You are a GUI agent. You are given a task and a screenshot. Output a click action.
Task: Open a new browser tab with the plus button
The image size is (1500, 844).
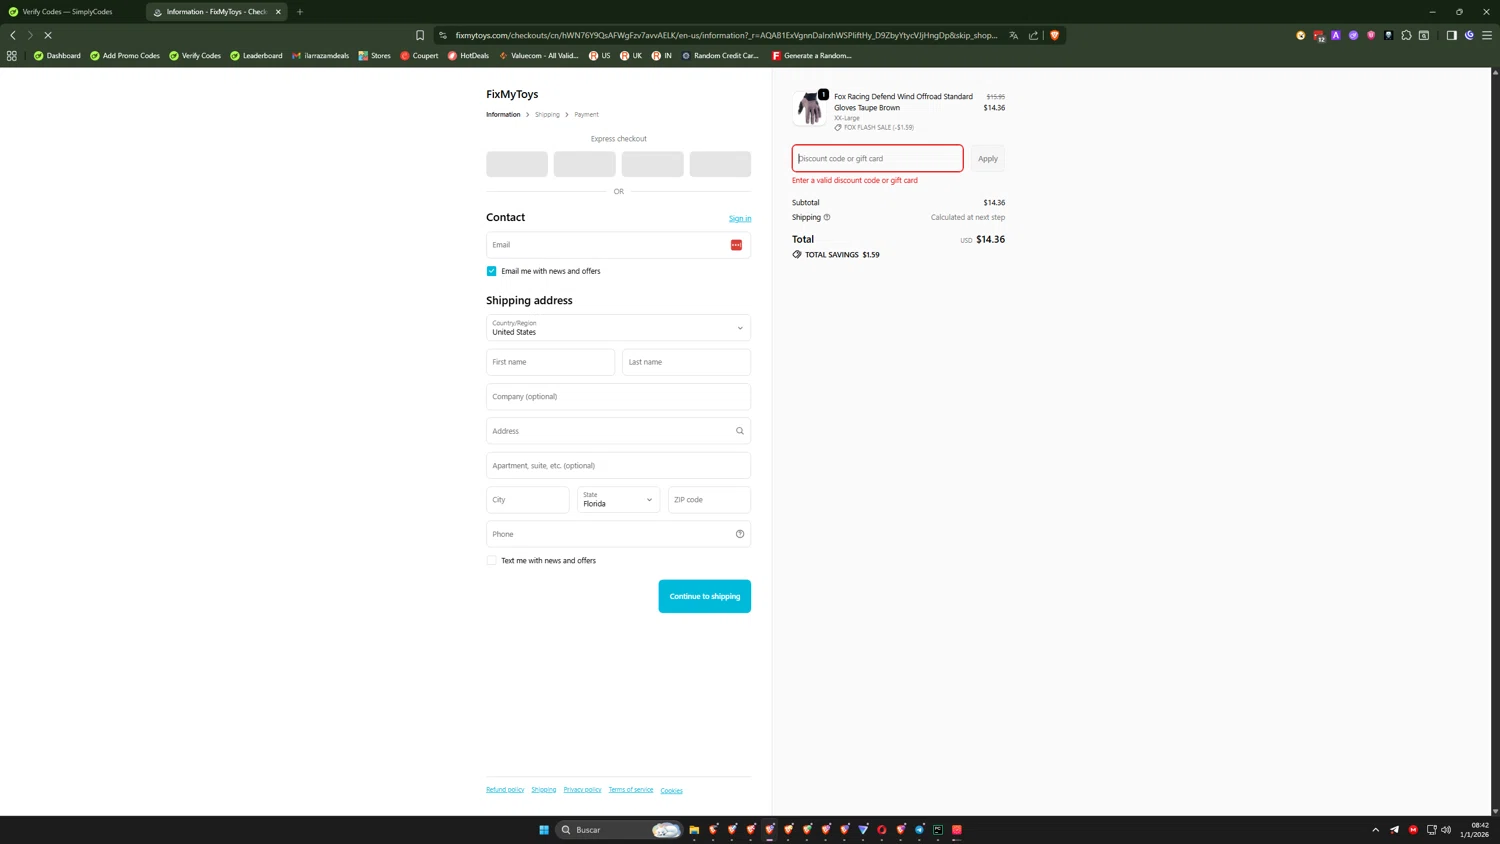tap(300, 12)
